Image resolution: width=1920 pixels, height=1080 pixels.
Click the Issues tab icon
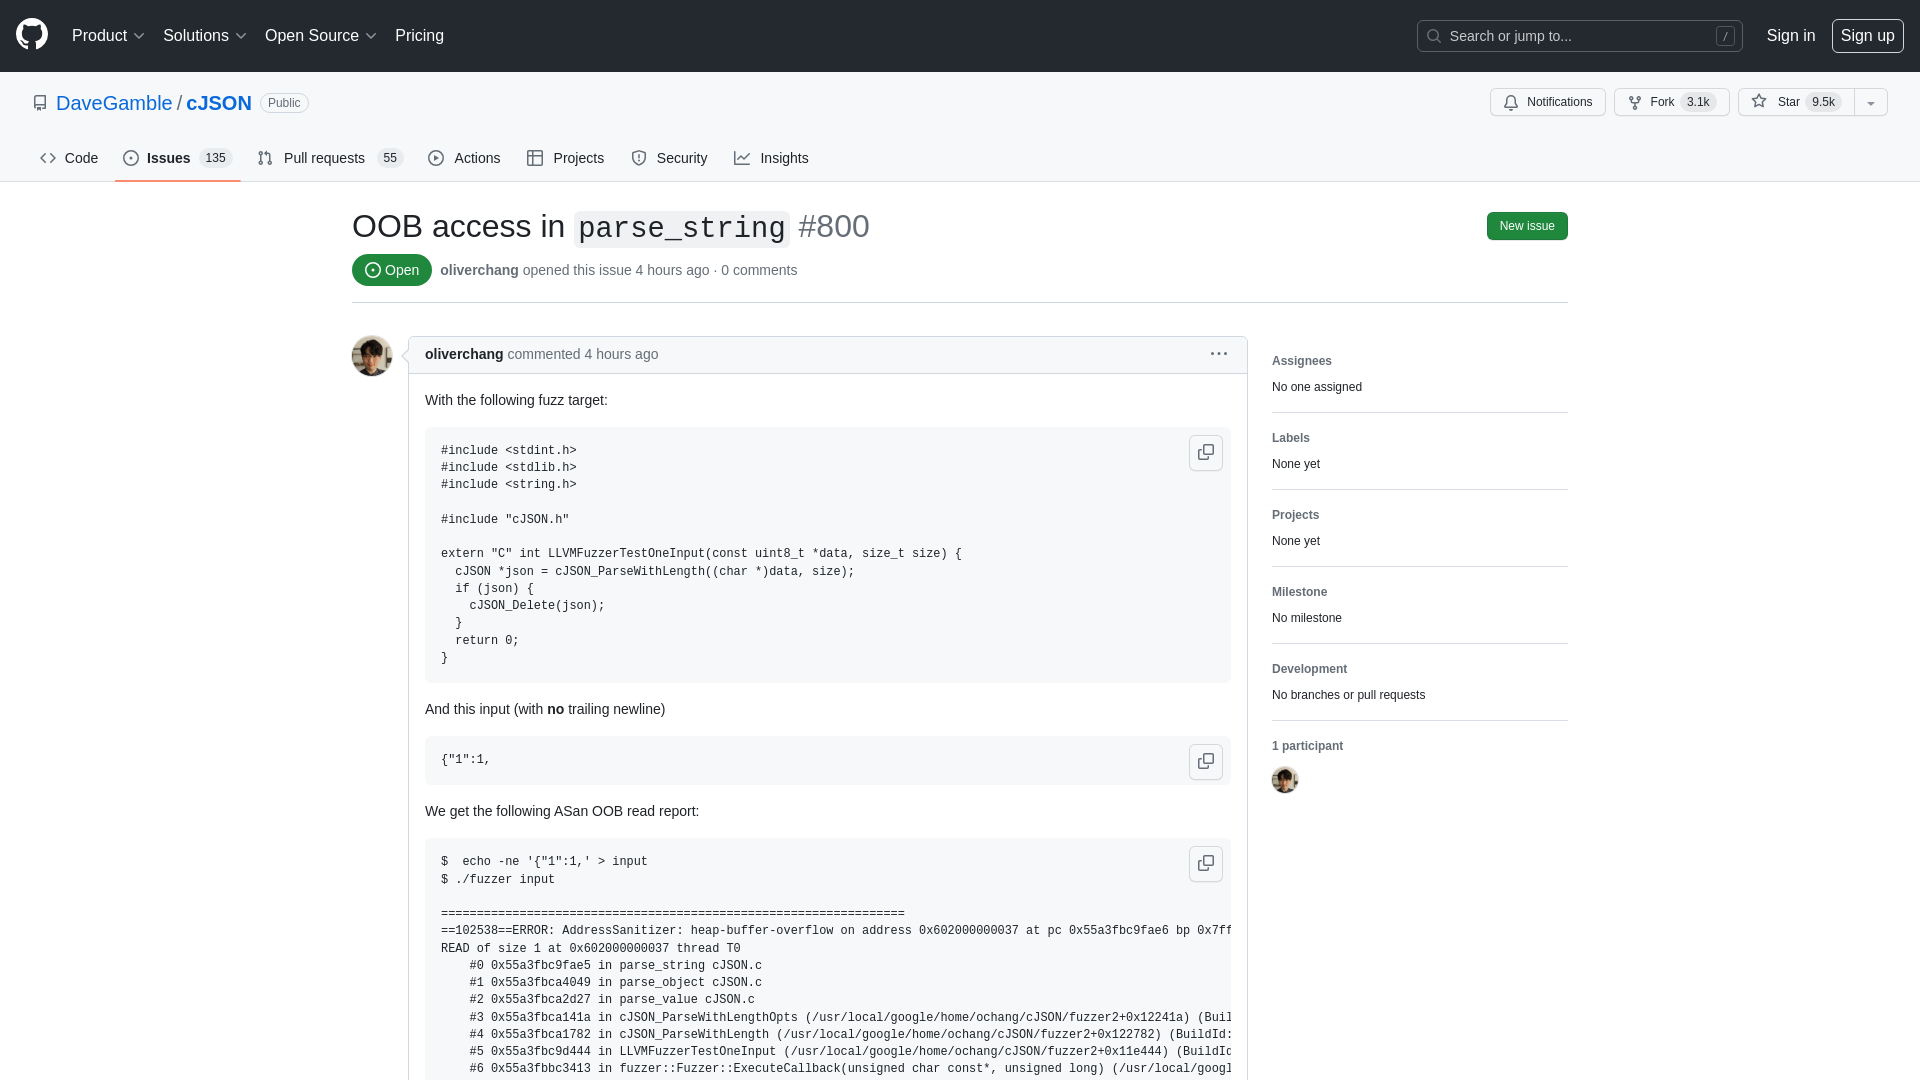pos(132,158)
